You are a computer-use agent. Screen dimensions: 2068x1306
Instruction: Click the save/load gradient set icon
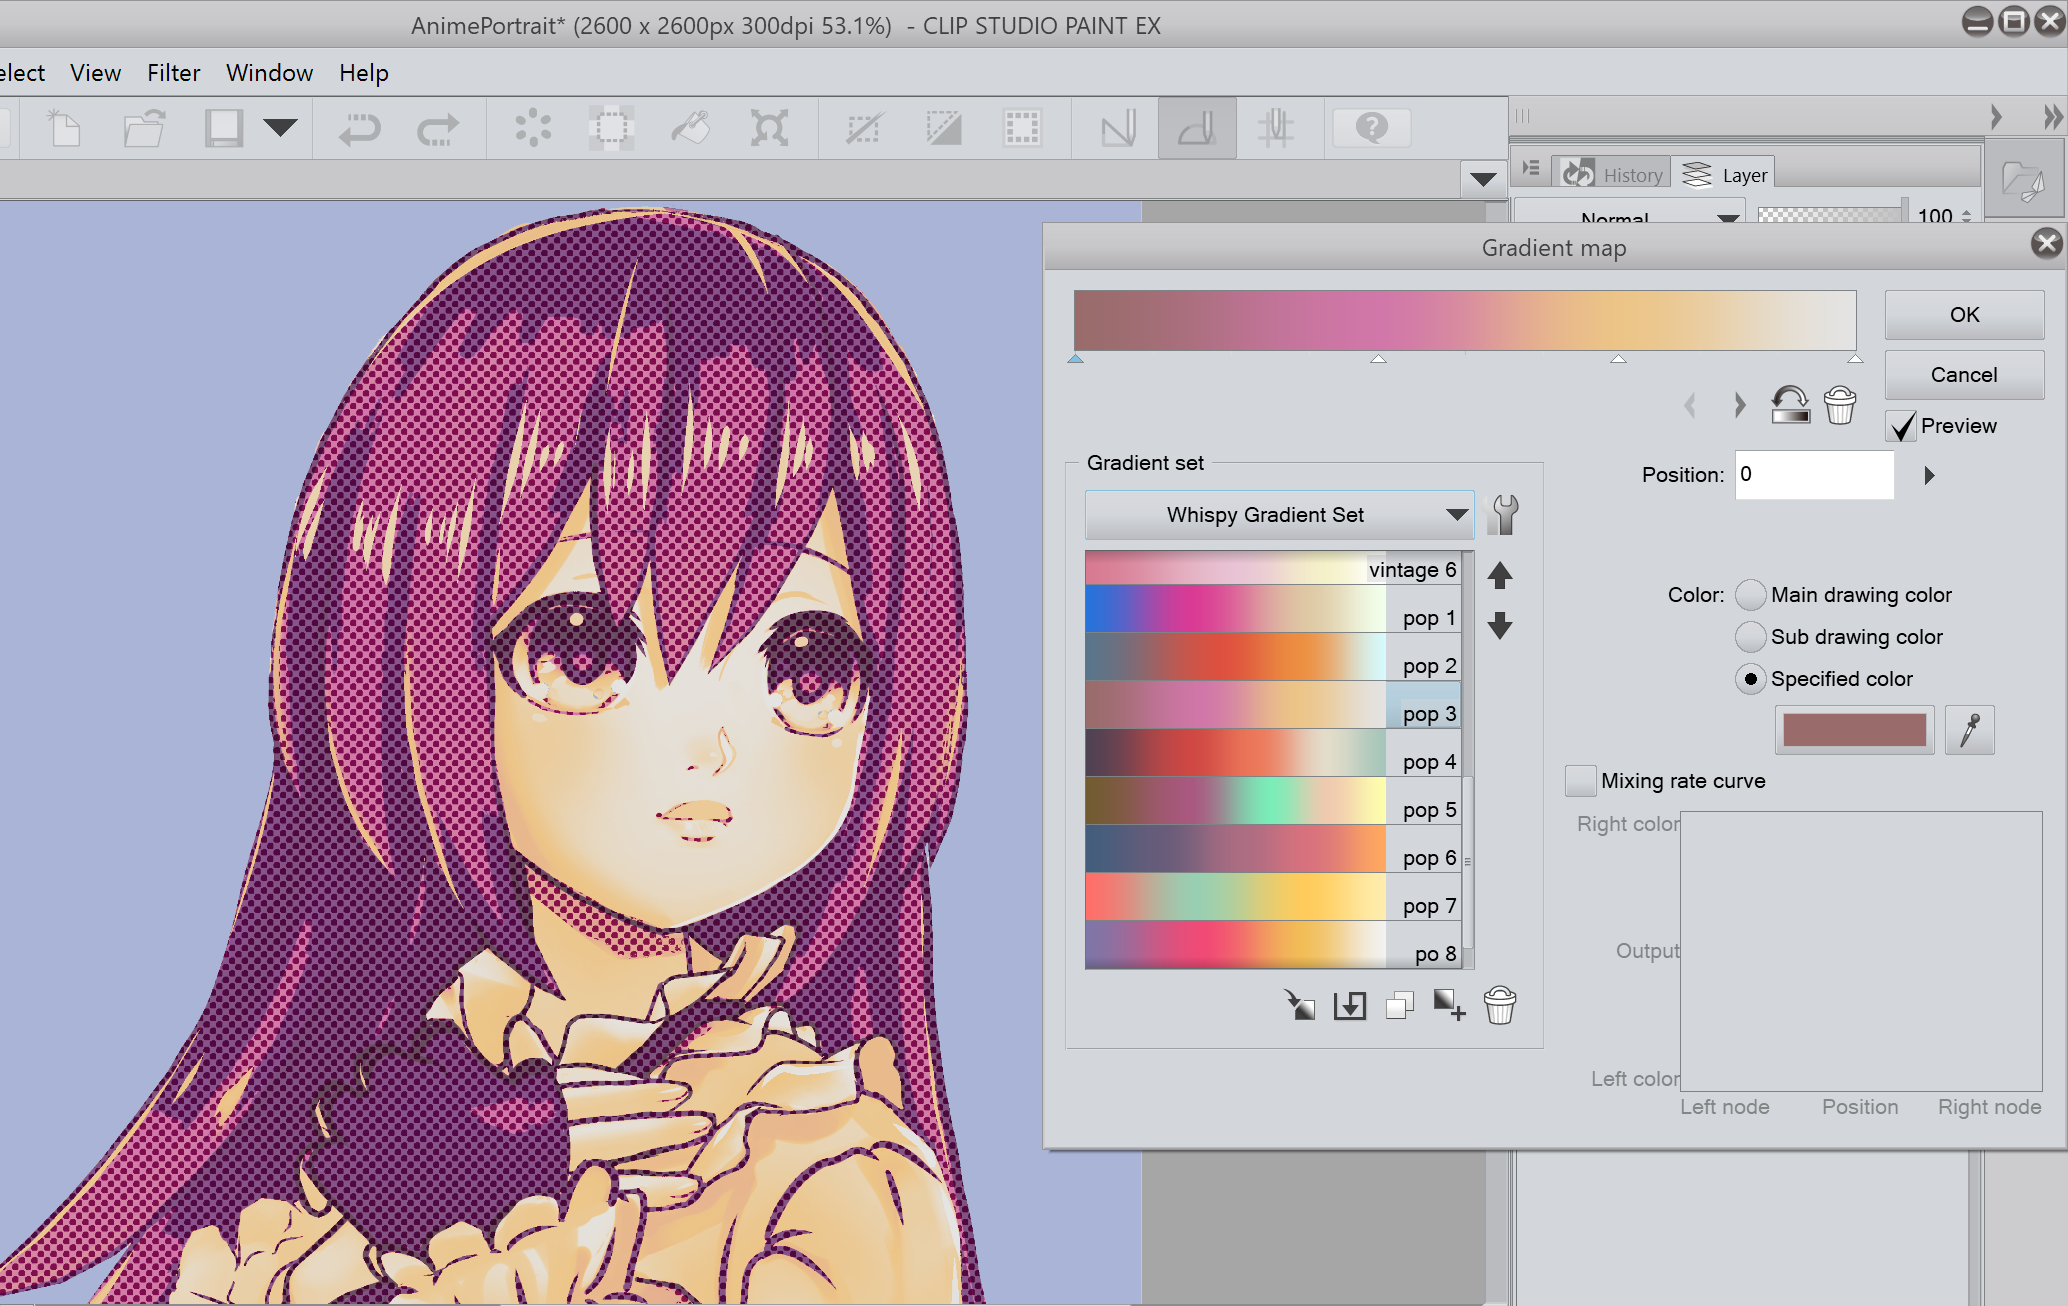point(1348,1005)
